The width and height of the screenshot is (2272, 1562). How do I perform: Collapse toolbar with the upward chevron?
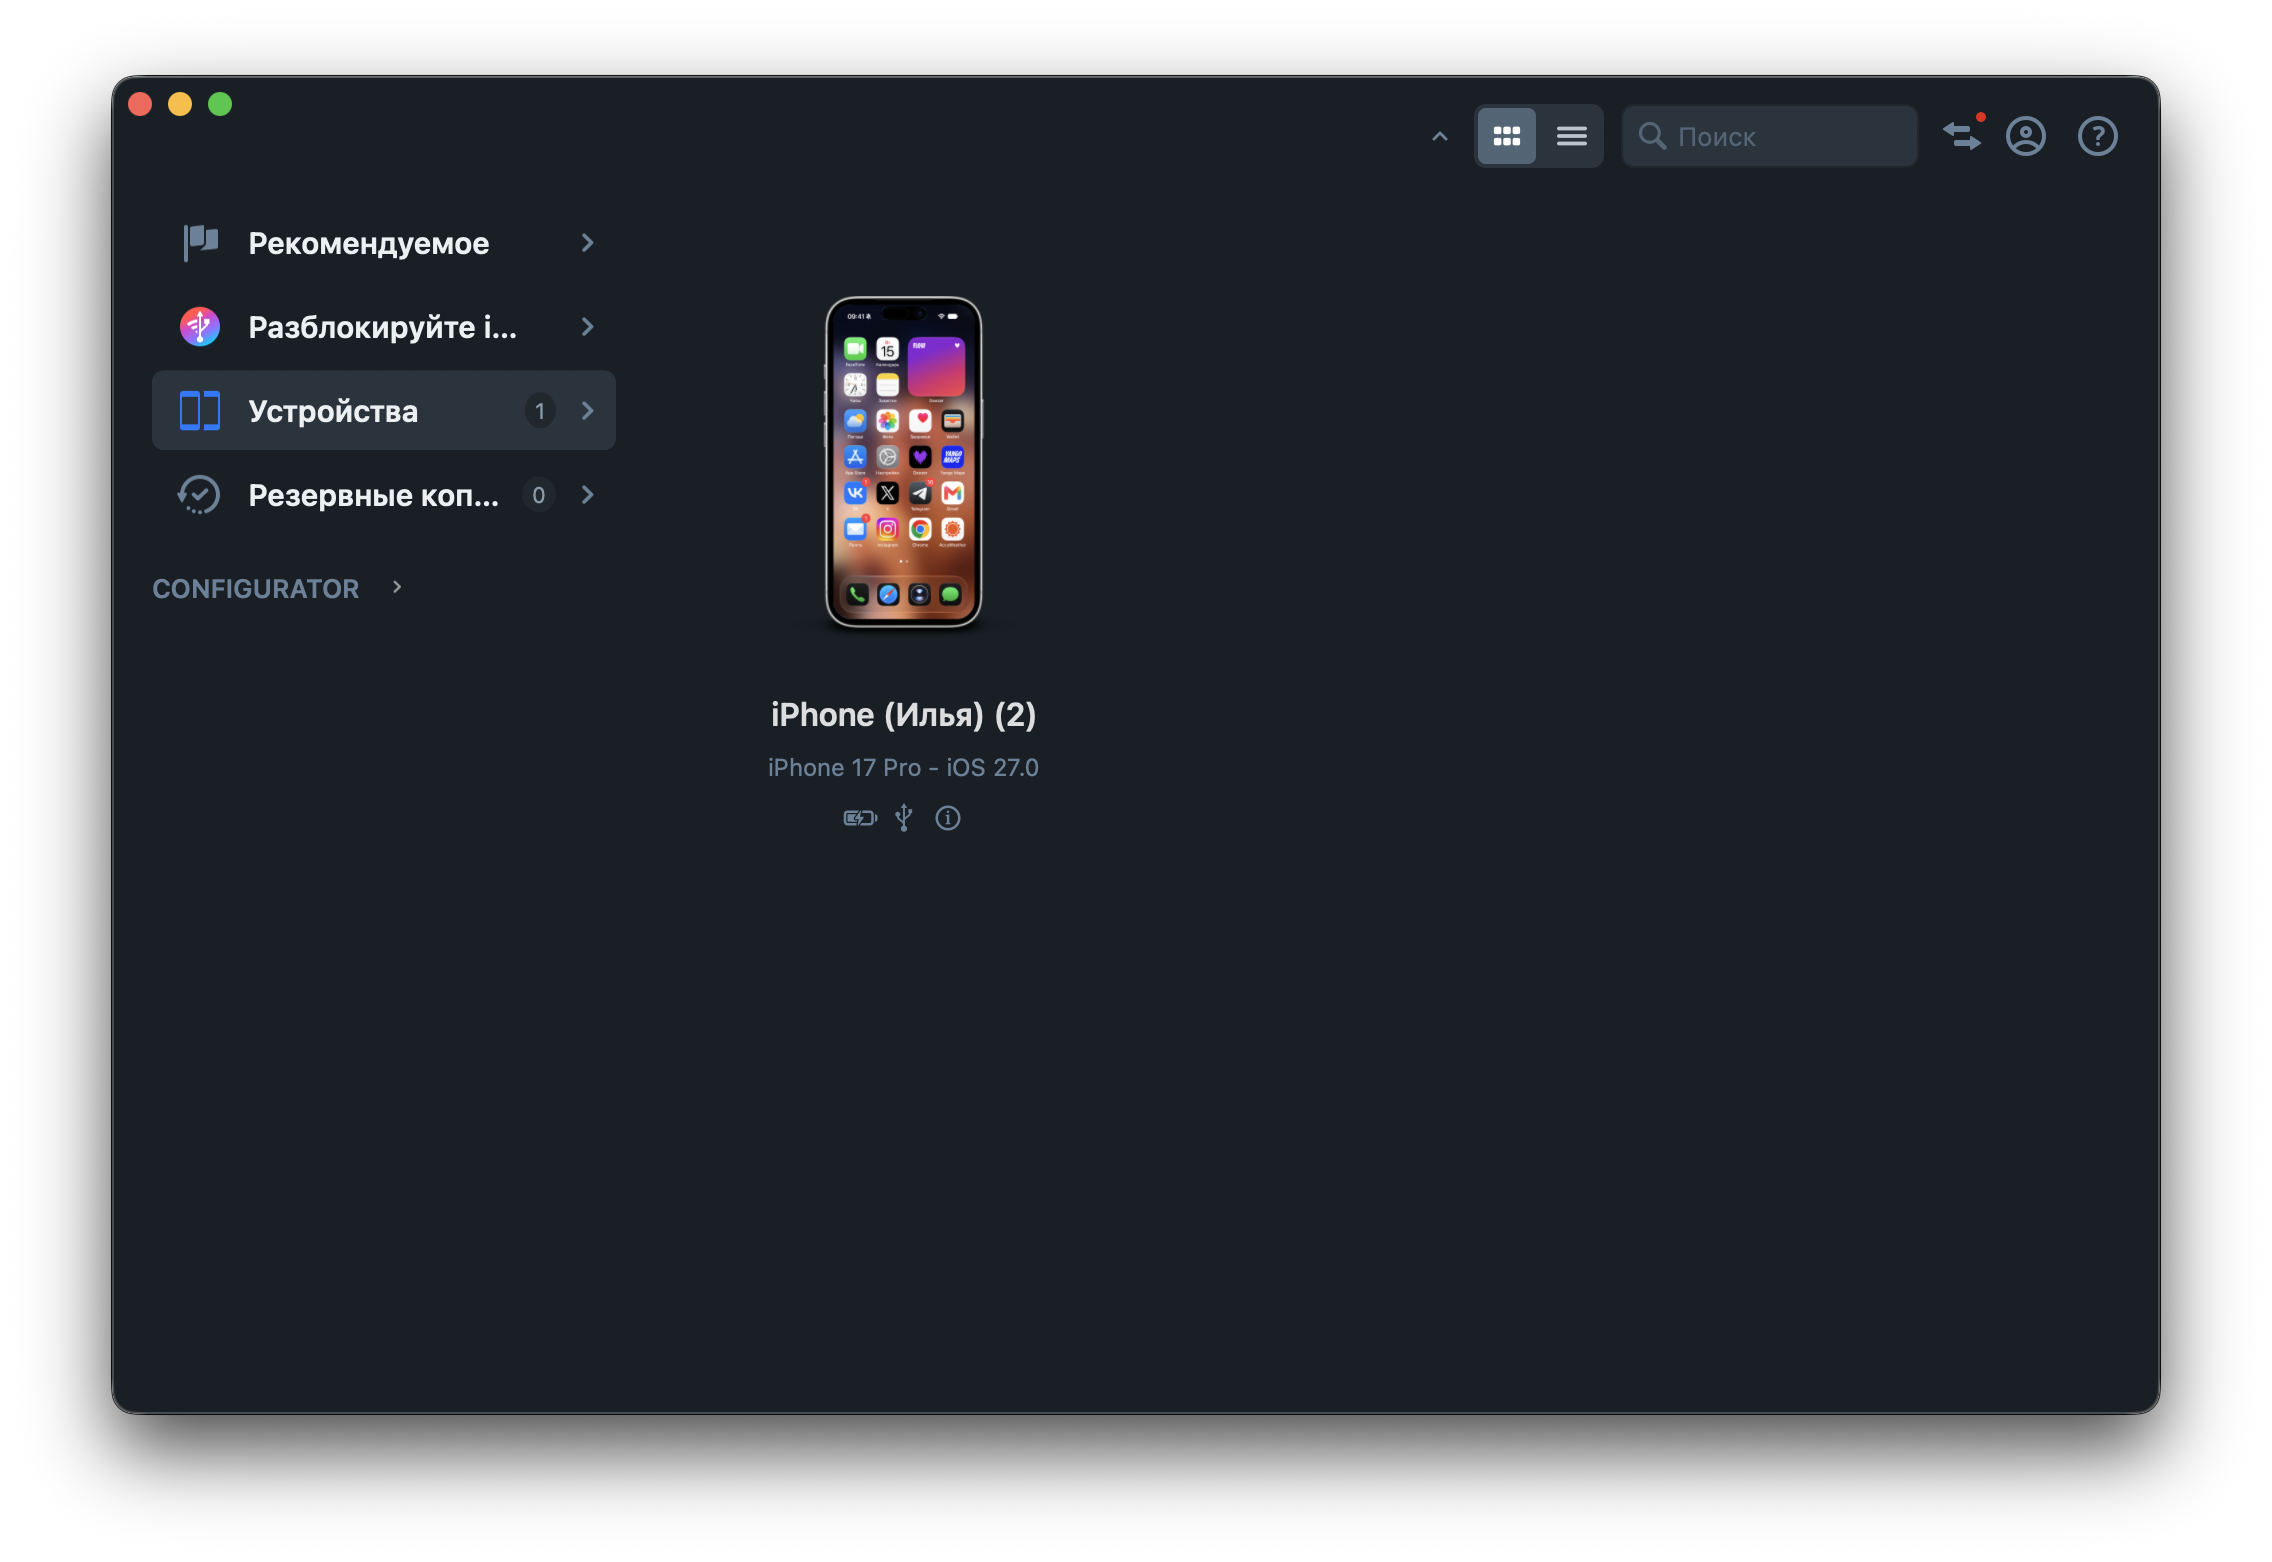point(1439,136)
